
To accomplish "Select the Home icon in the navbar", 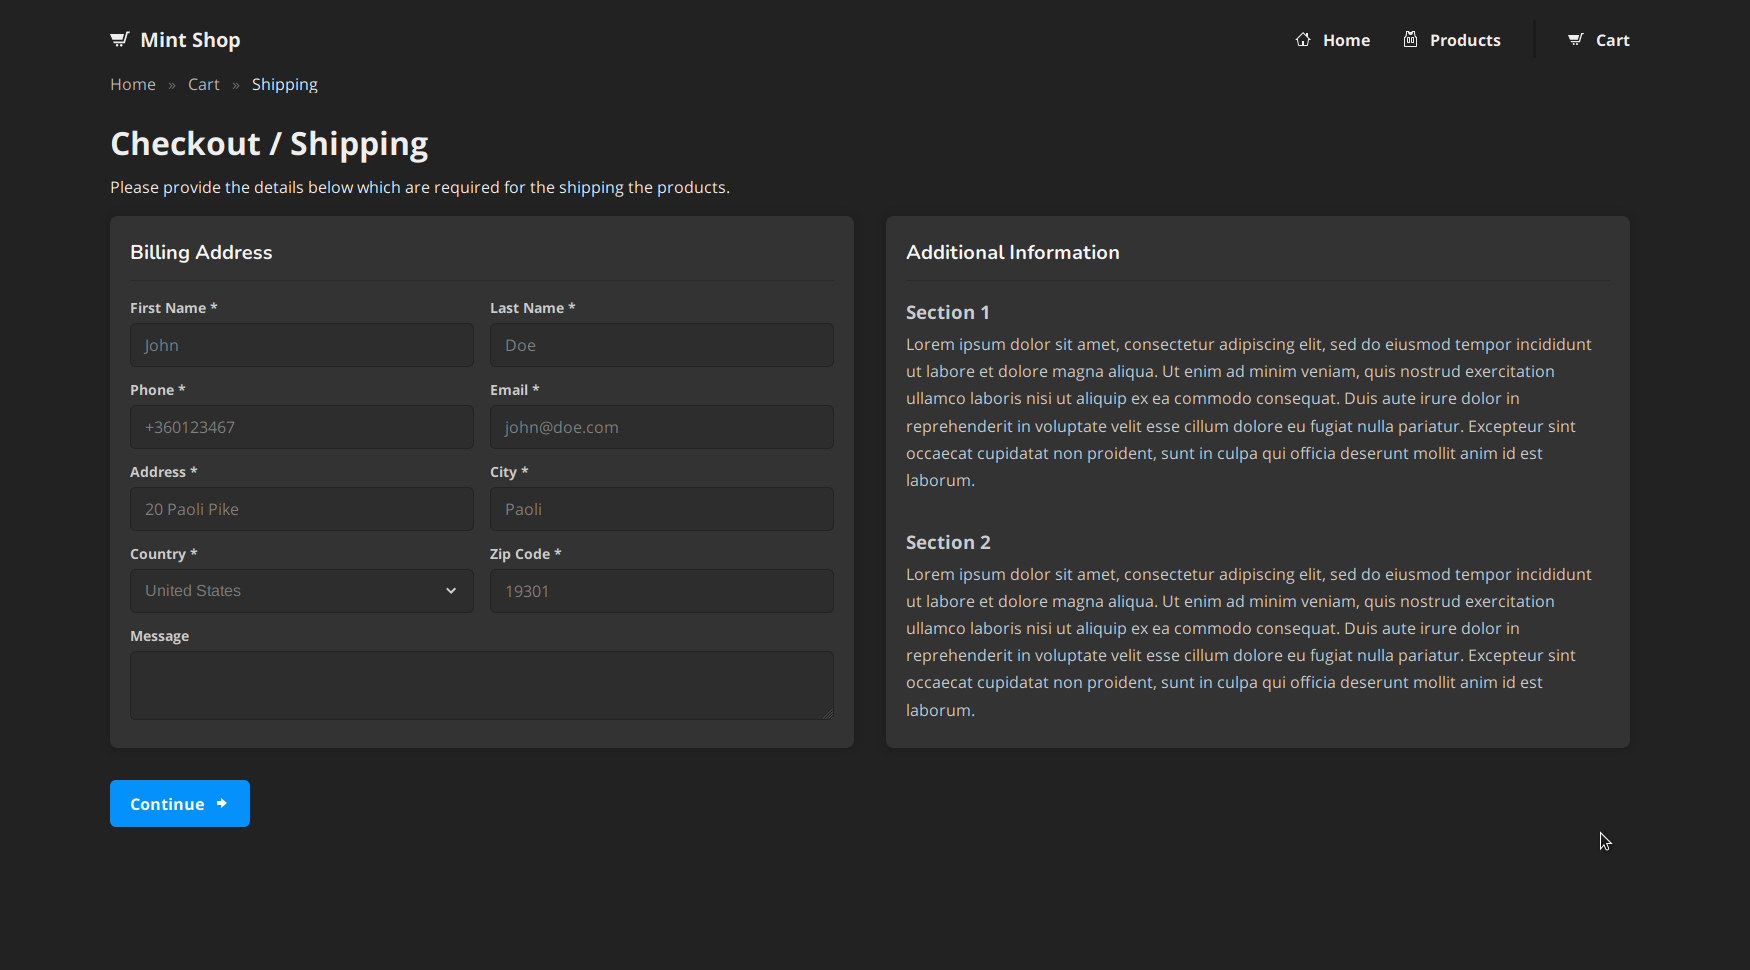I will click(1302, 38).
